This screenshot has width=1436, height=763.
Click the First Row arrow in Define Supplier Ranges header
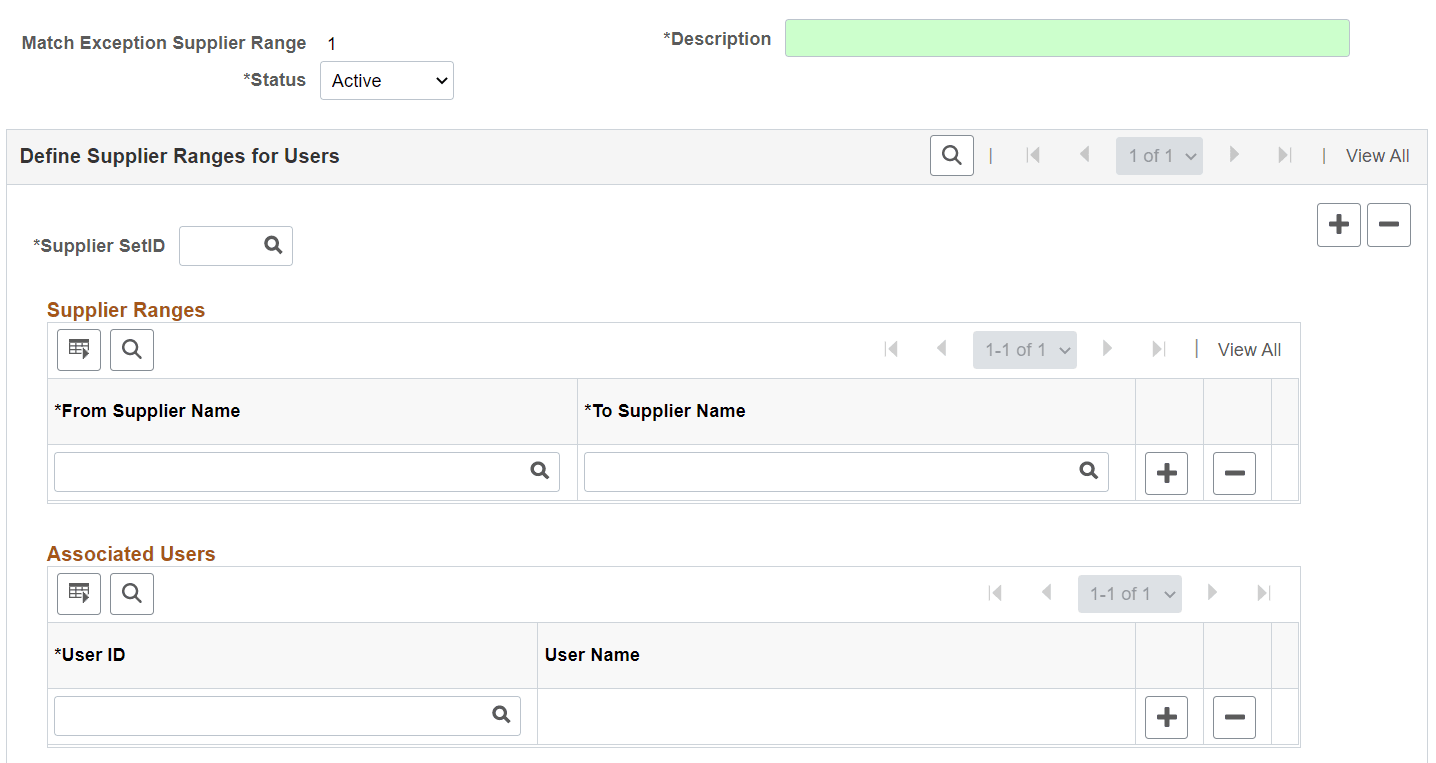point(1033,155)
